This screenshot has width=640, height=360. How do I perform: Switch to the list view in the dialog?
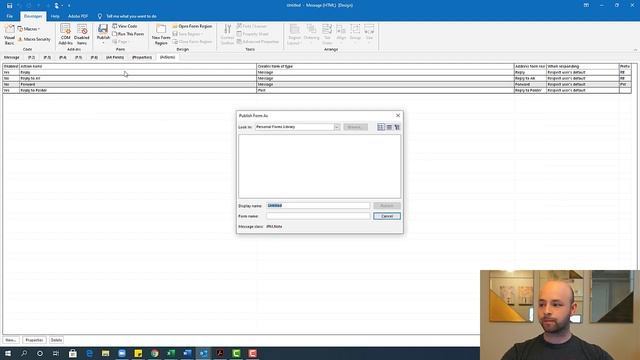click(x=389, y=127)
